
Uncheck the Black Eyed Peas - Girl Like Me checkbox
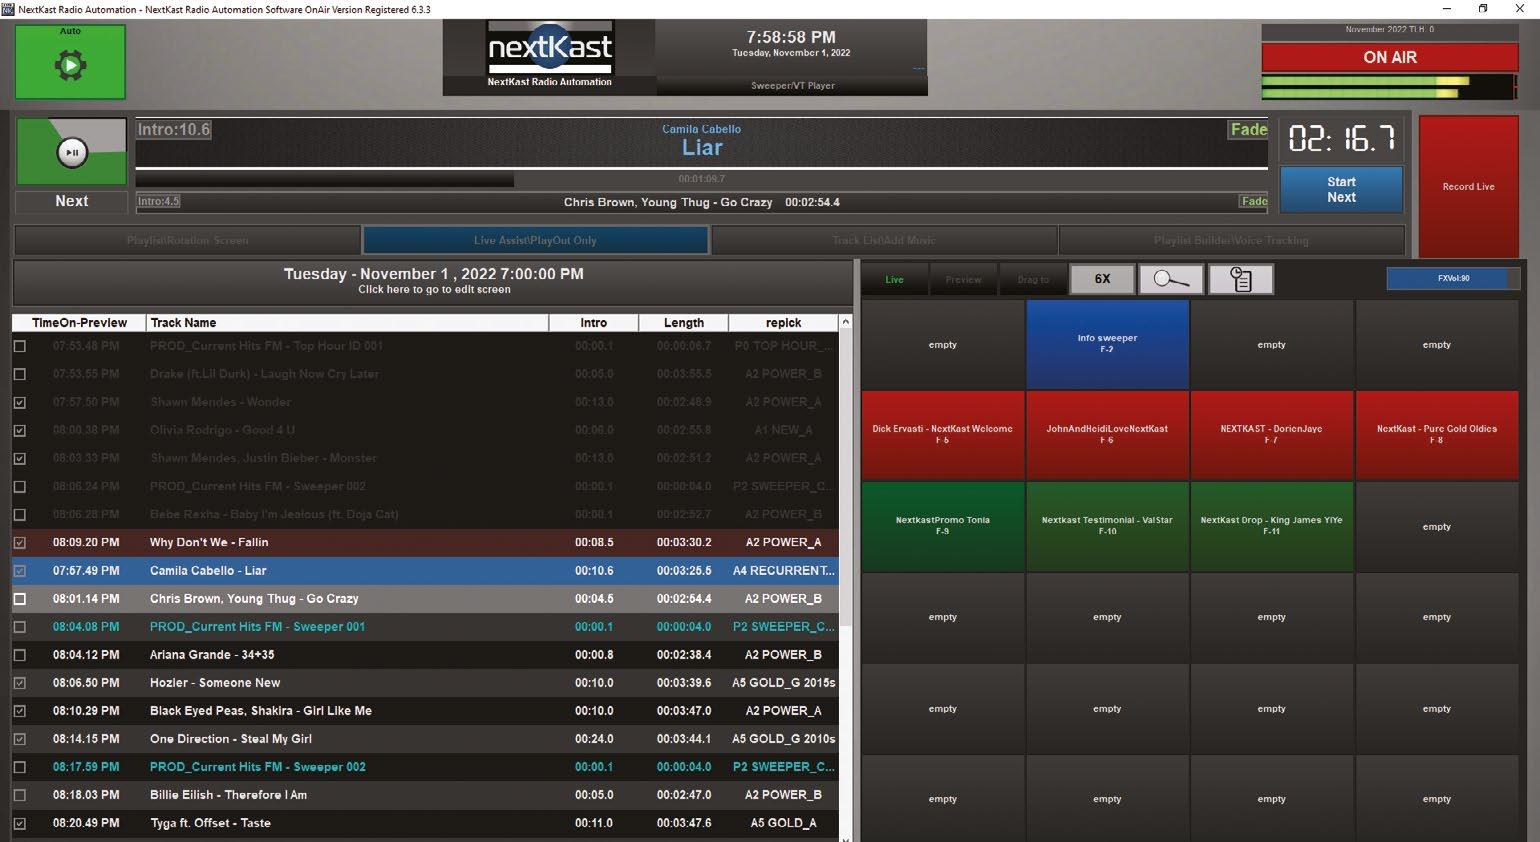tap(20, 711)
